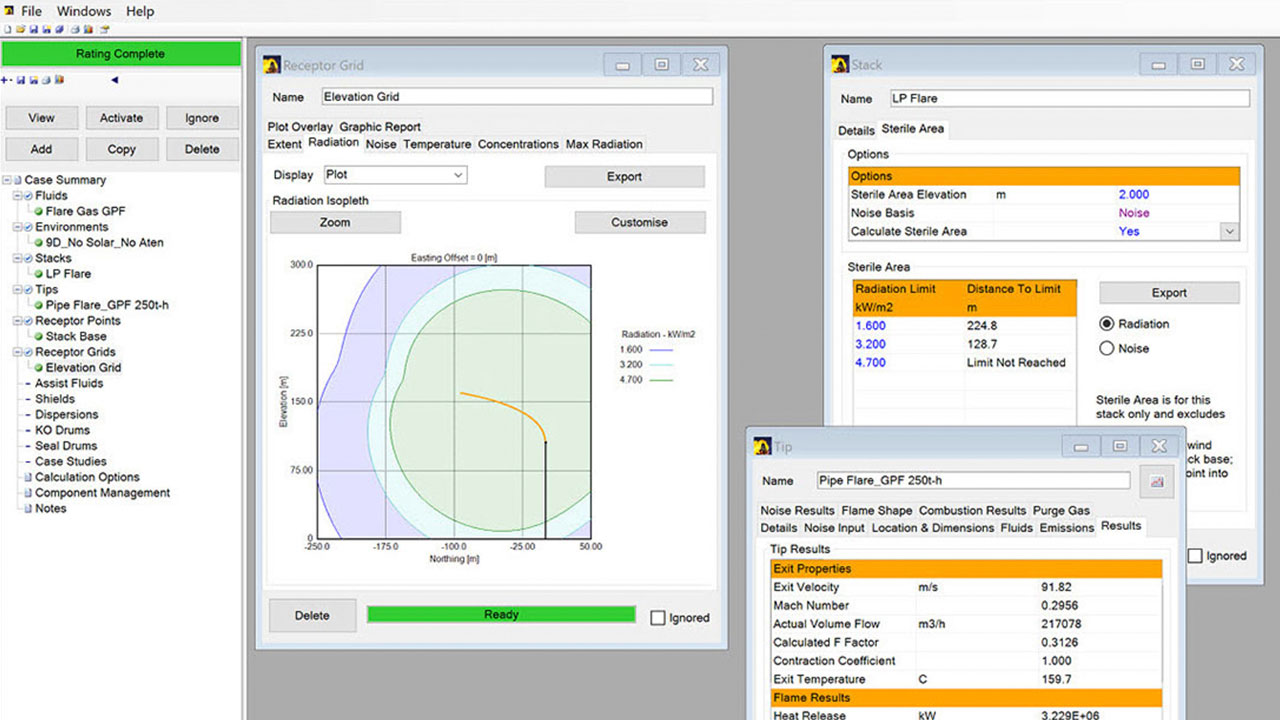Collapse the Receptor Grids tree node
This screenshot has width=1280, height=720.
(17, 352)
